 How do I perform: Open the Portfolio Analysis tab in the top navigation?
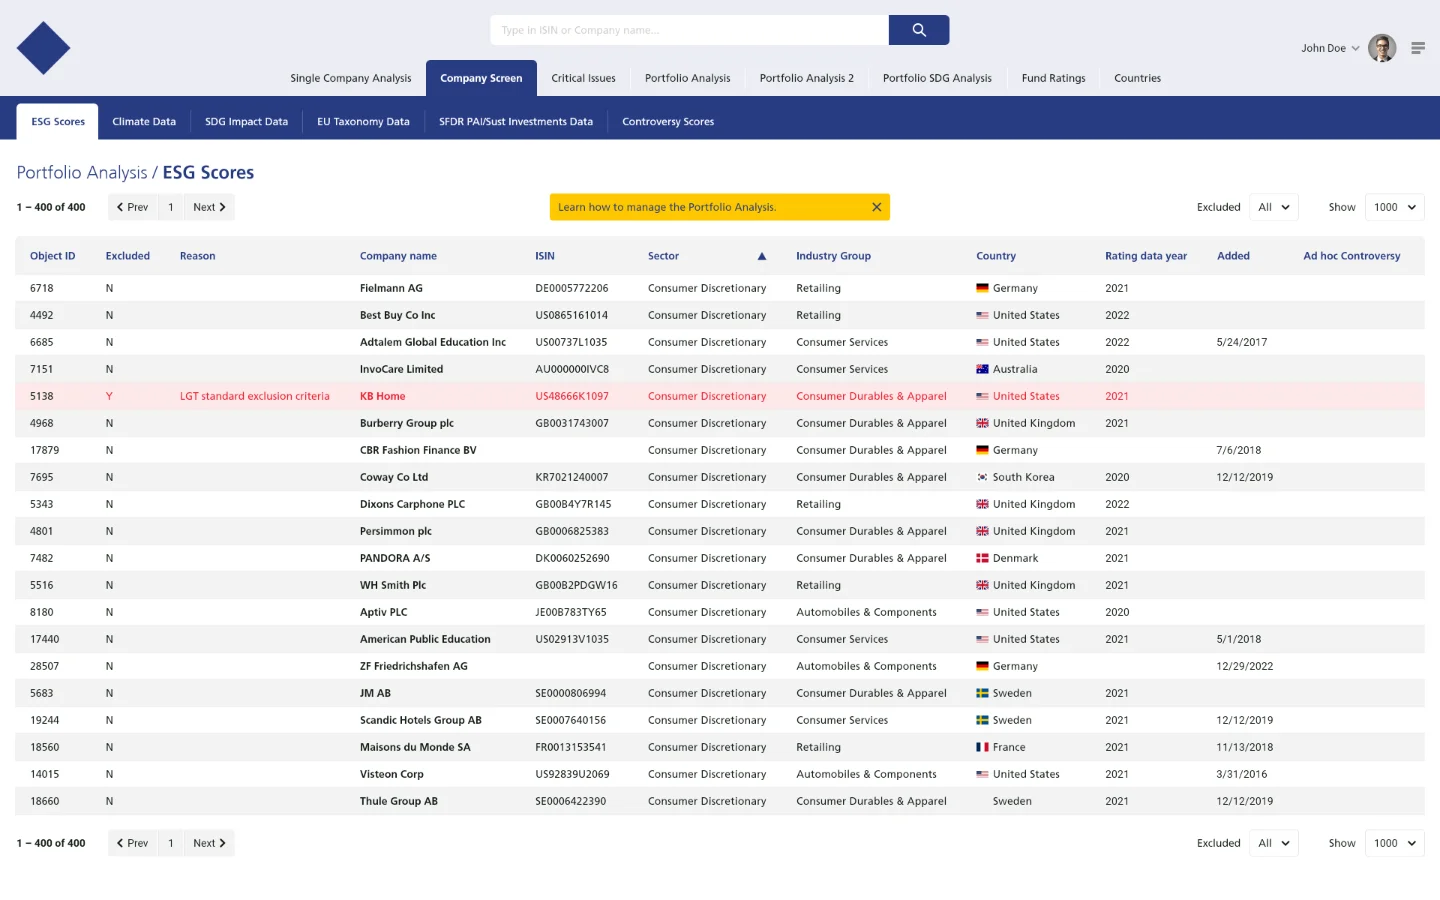tap(688, 78)
